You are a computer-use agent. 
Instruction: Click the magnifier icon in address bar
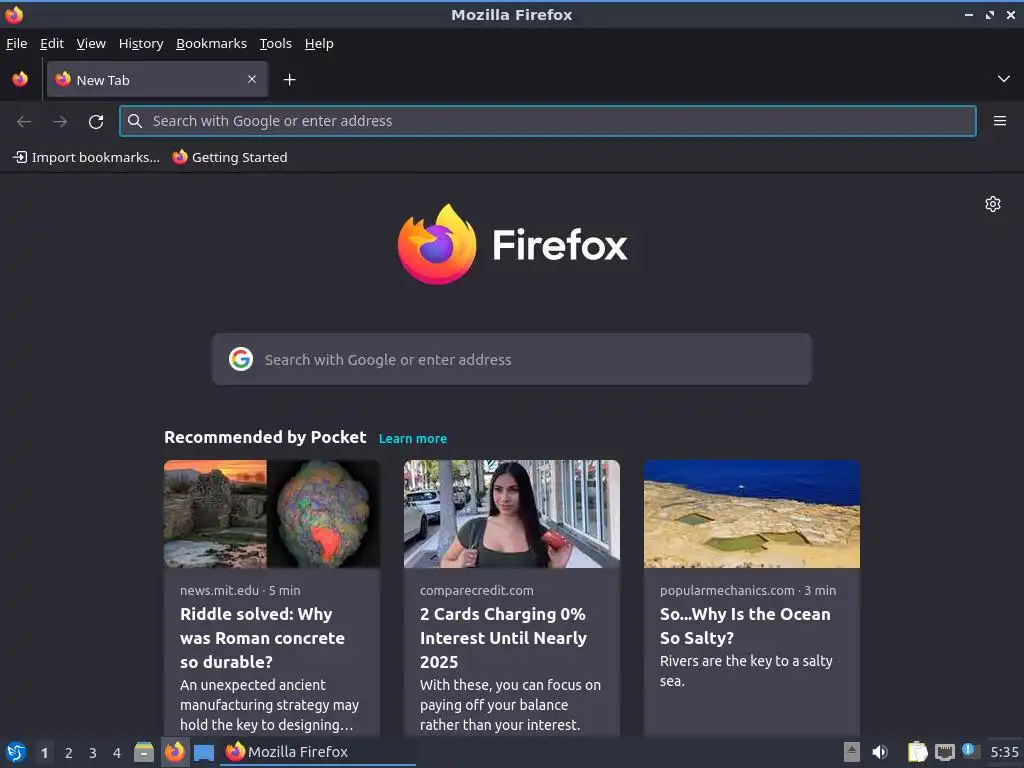pos(135,121)
